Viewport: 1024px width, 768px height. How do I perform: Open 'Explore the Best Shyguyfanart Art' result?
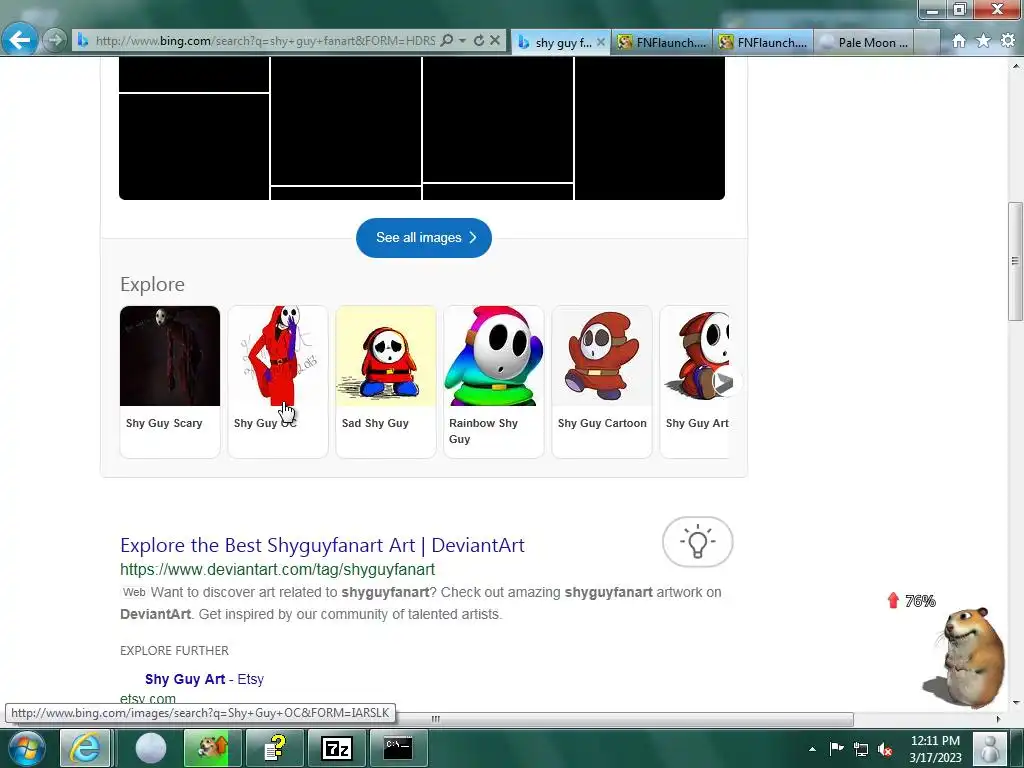coord(322,545)
